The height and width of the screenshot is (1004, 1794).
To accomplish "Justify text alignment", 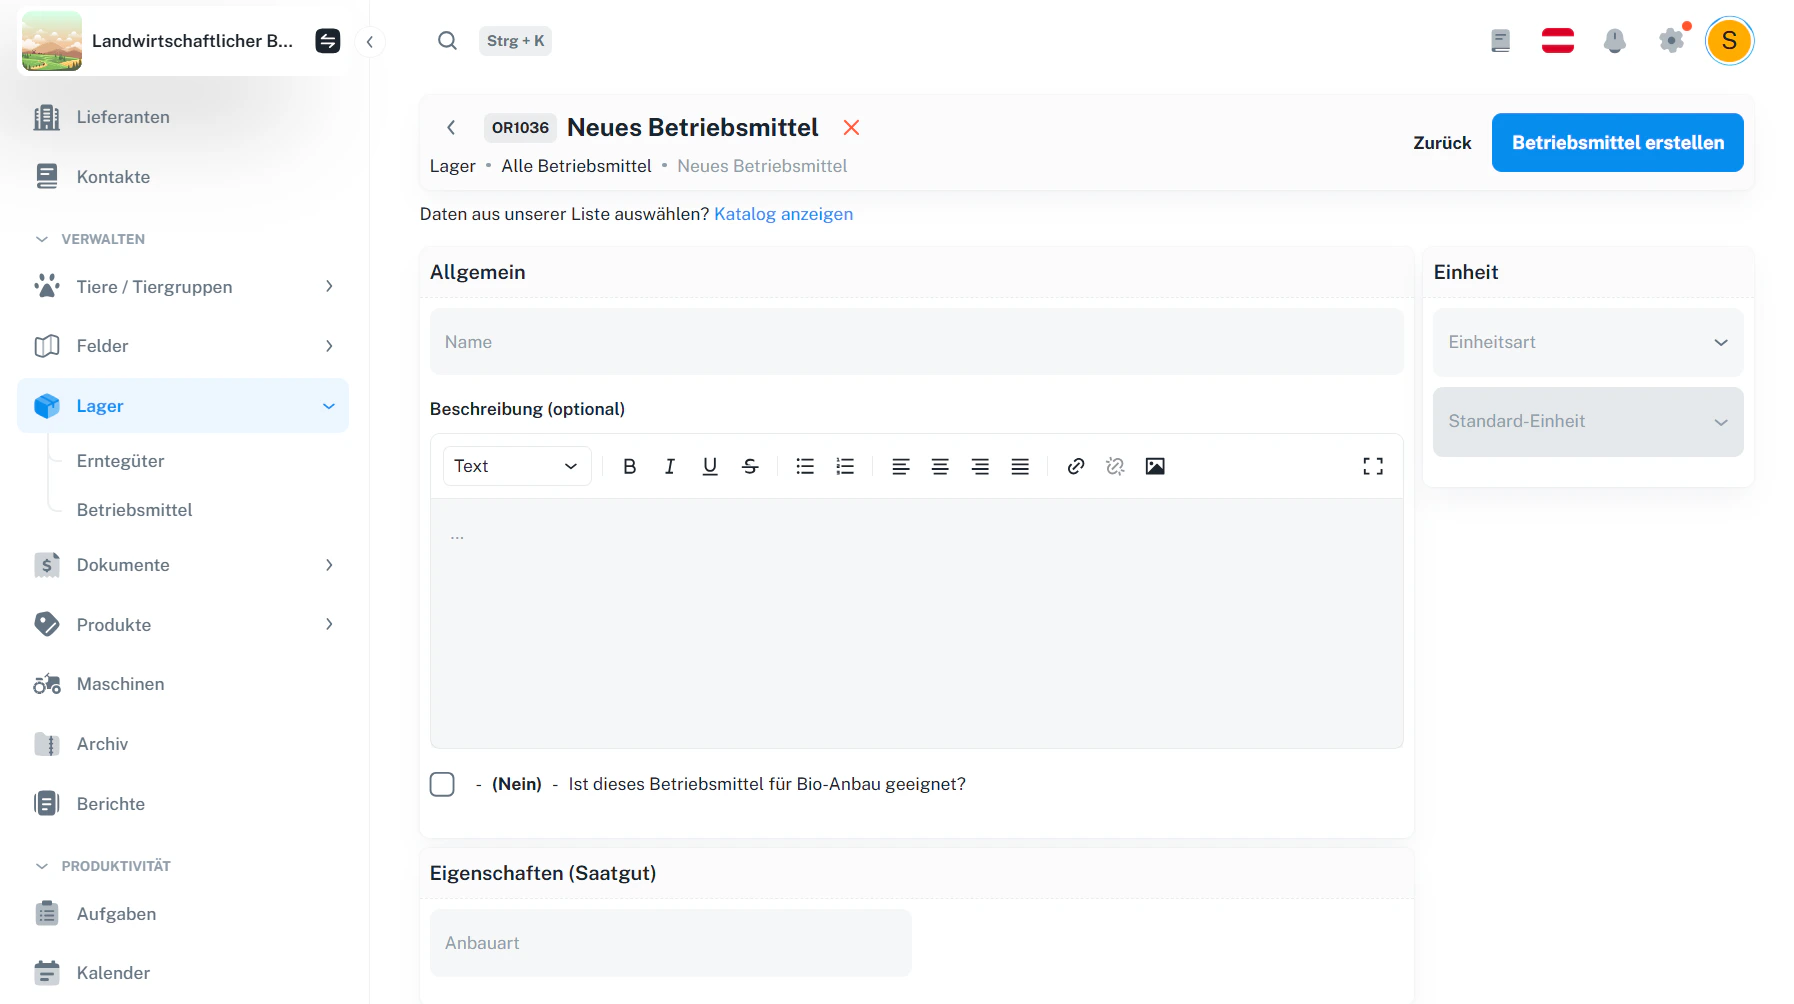I will click(1020, 466).
